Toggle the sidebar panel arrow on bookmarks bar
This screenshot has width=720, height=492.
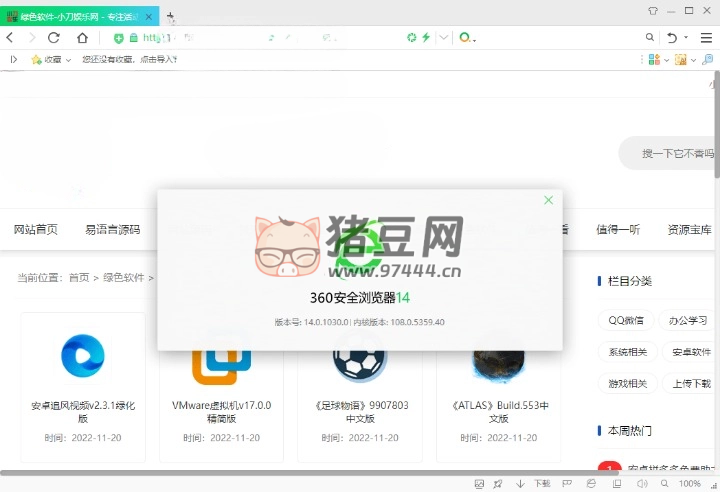[x=13, y=59]
